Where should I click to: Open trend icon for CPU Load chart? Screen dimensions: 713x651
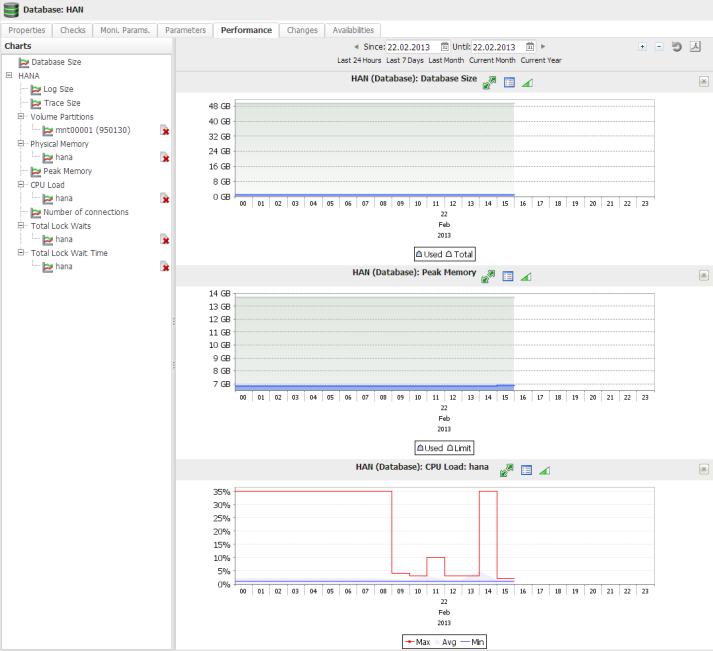(544, 471)
